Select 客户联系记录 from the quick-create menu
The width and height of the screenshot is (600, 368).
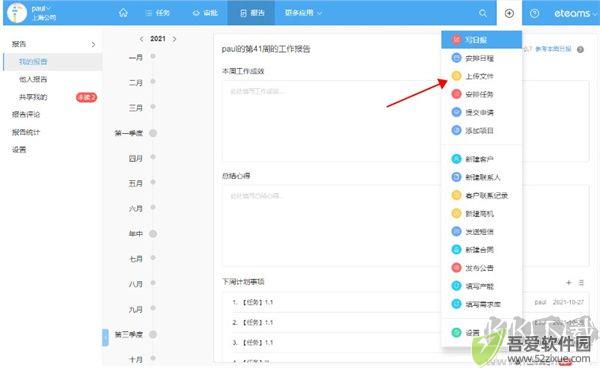pos(481,195)
